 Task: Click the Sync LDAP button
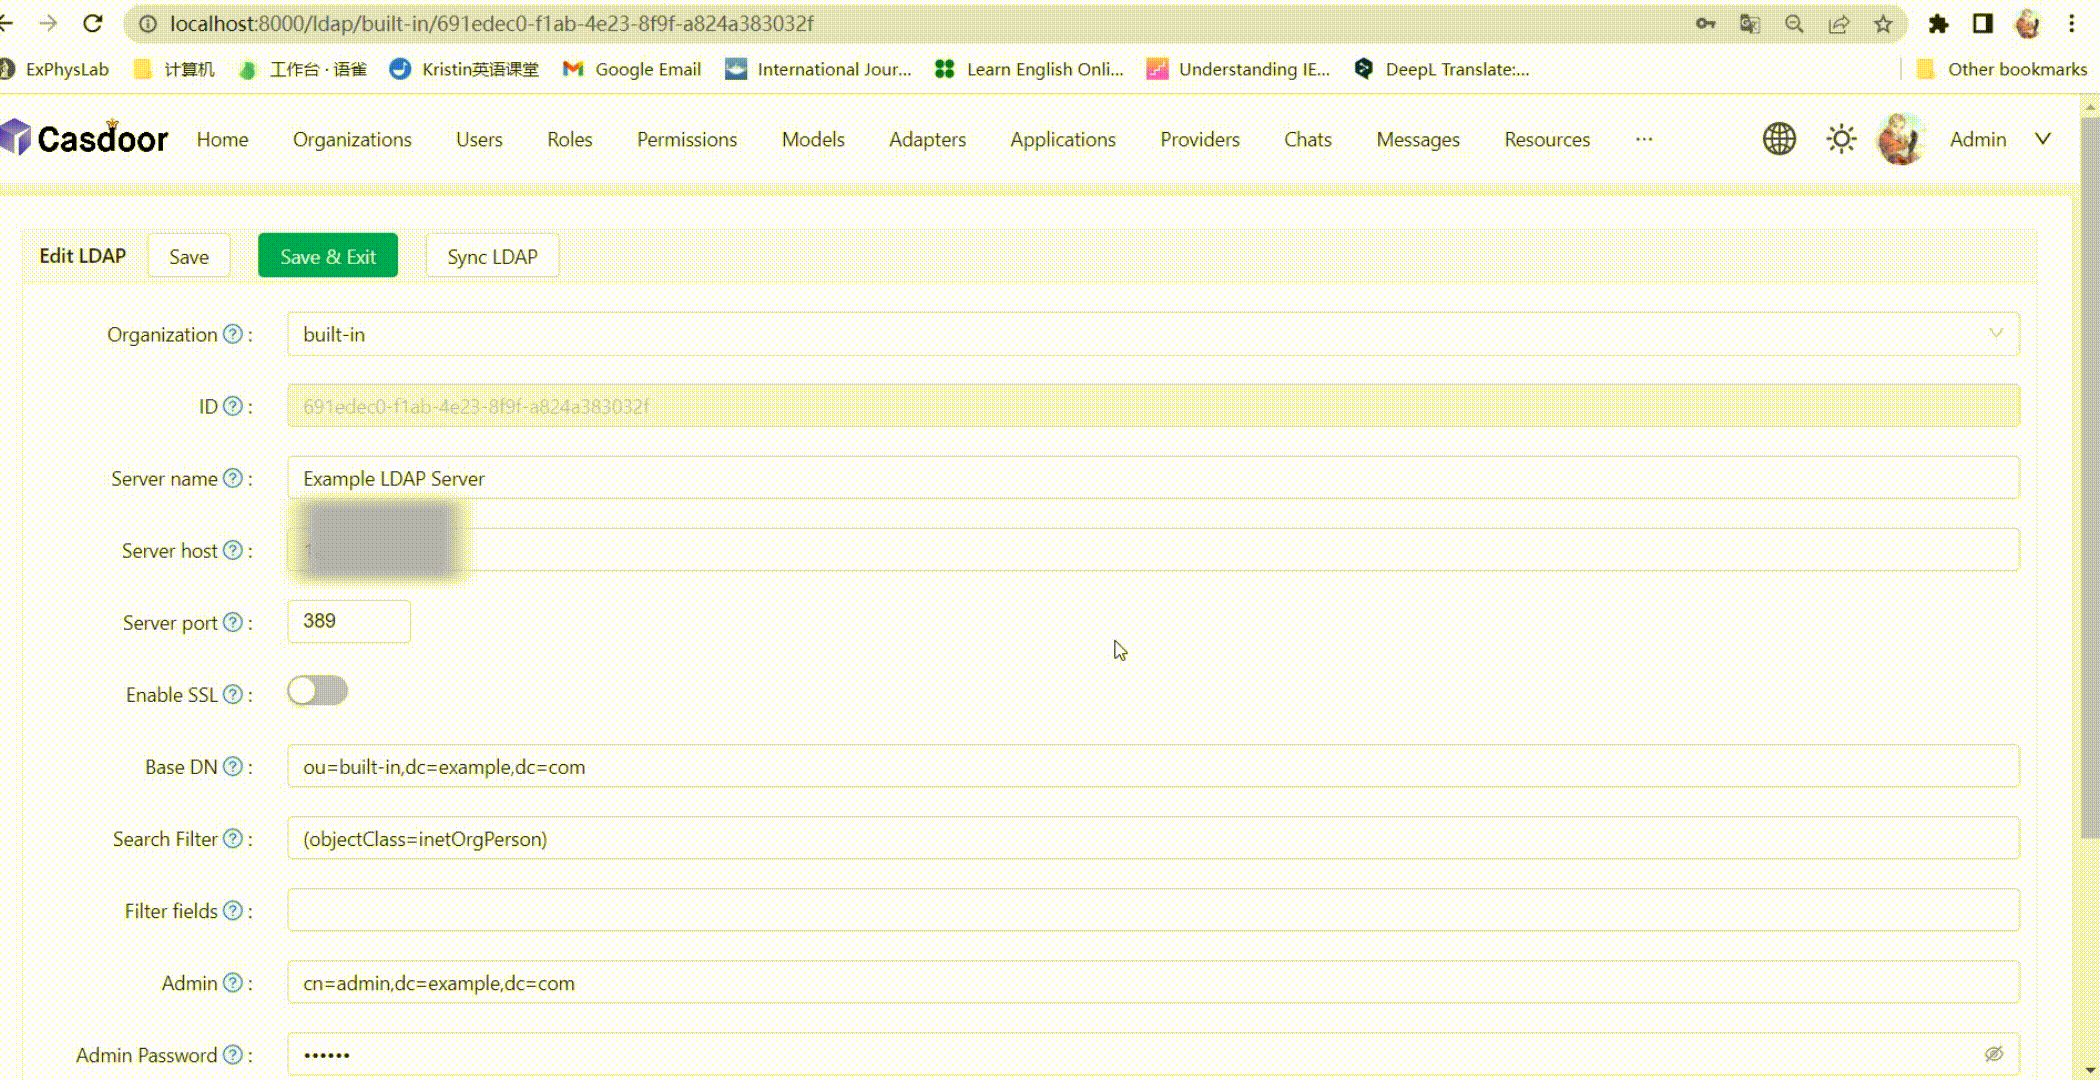click(x=491, y=255)
